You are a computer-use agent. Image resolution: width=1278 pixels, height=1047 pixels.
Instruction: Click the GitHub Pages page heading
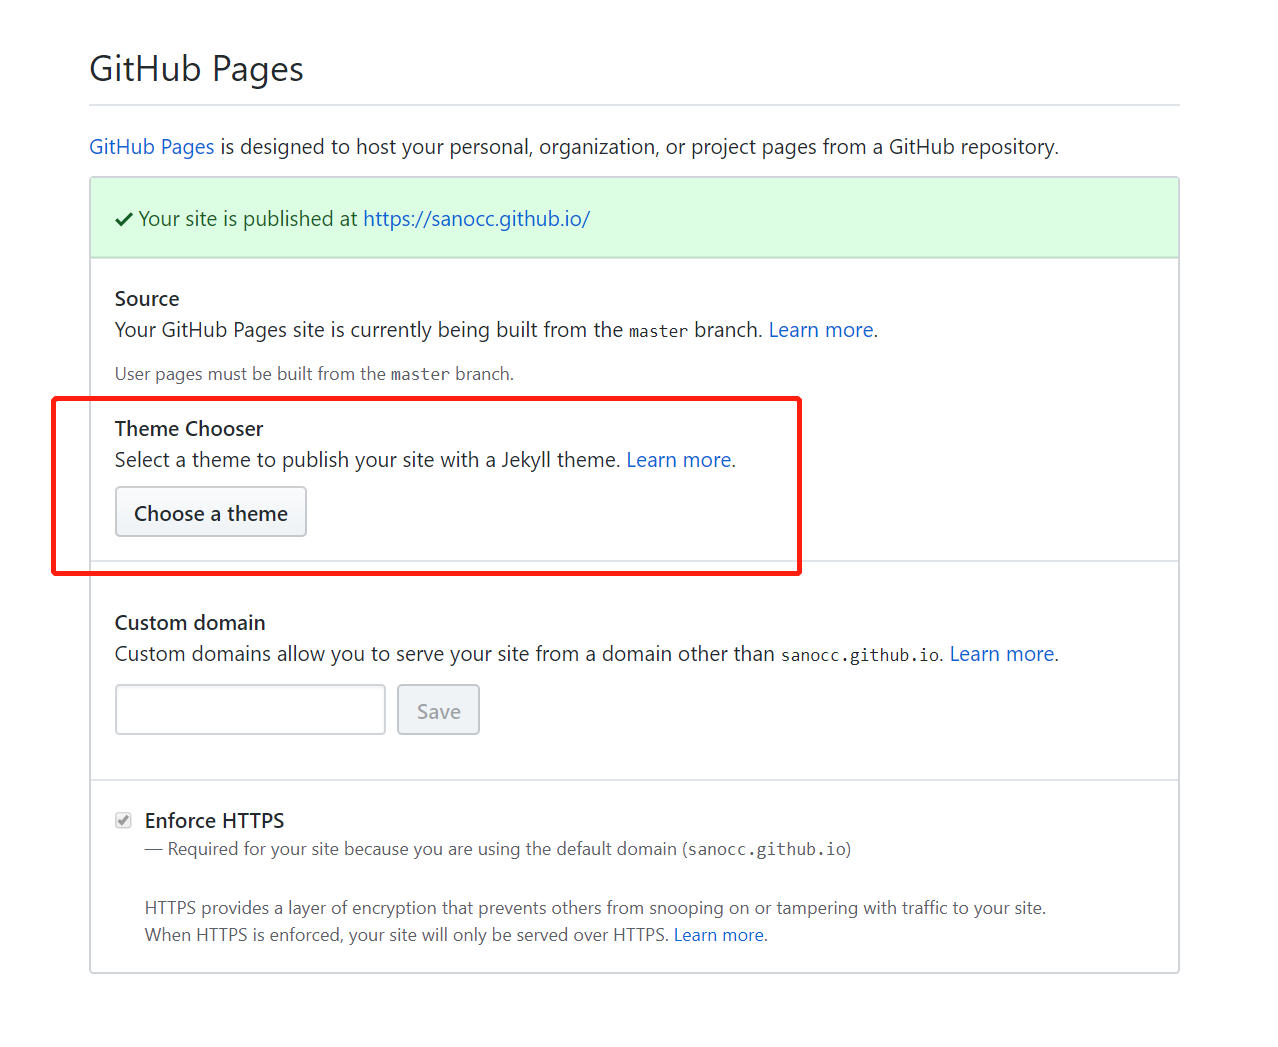click(196, 69)
